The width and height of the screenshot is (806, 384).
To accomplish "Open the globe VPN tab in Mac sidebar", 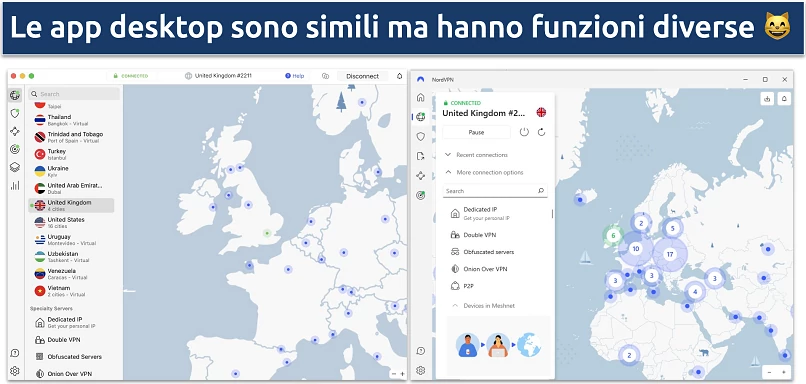I will (15, 95).
